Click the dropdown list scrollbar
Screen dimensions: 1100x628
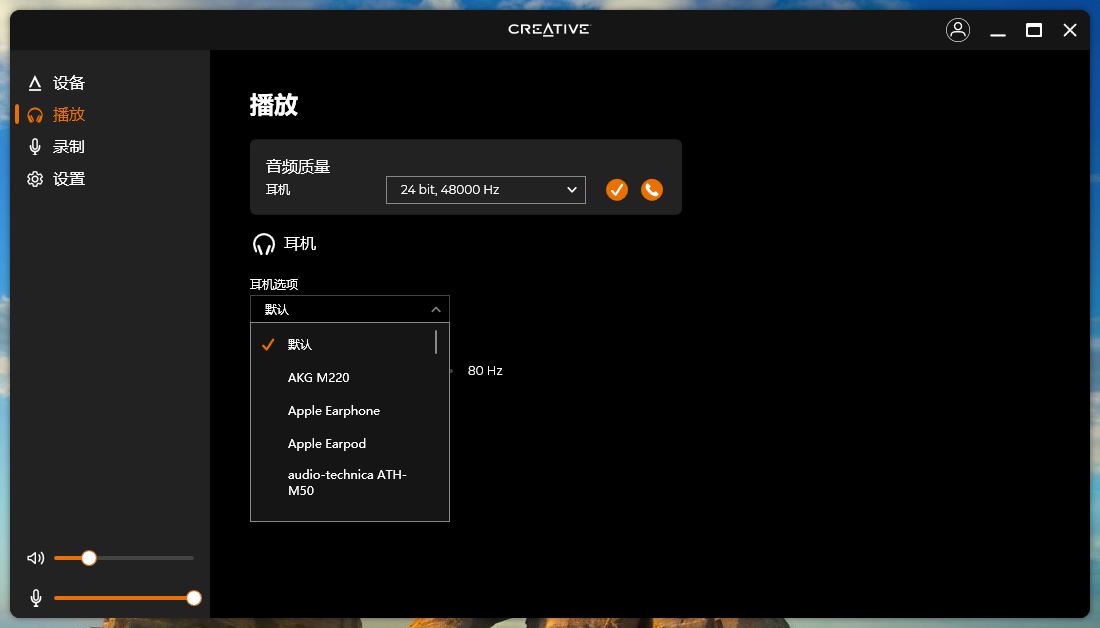pyautogui.click(x=436, y=342)
